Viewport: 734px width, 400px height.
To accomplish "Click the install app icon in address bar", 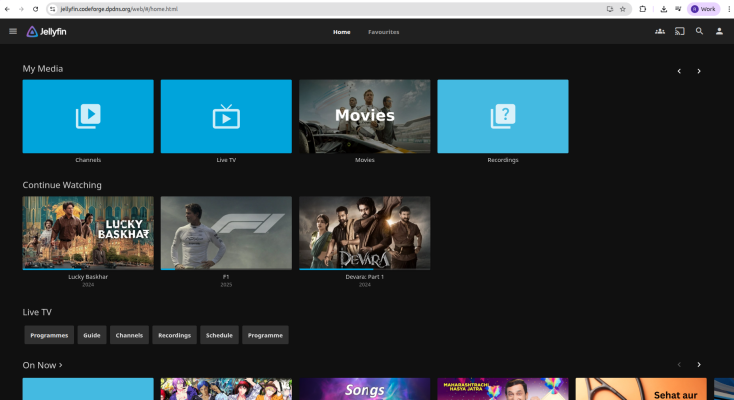I will 609,9.
